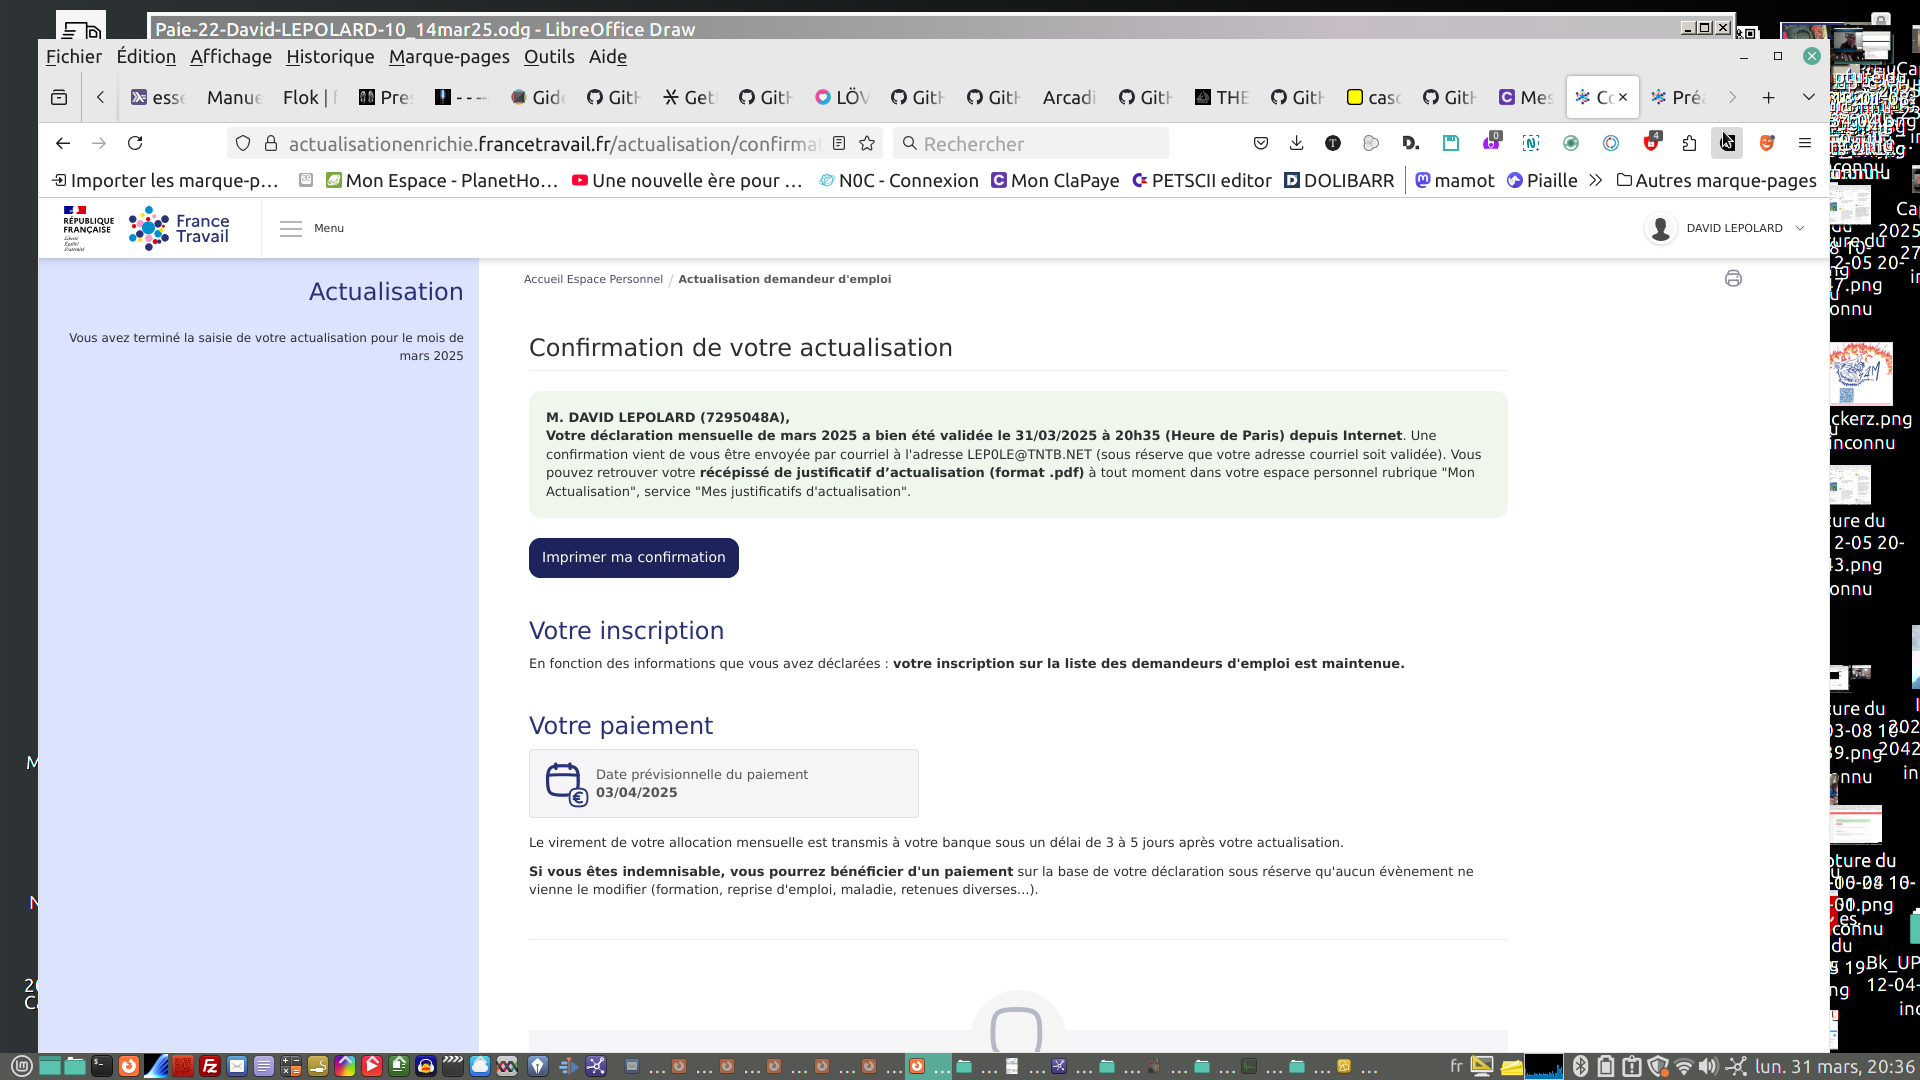Viewport: 1920px width, 1080px height.
Task: Open the volume control in system tray
Action: (1708, 1066)
